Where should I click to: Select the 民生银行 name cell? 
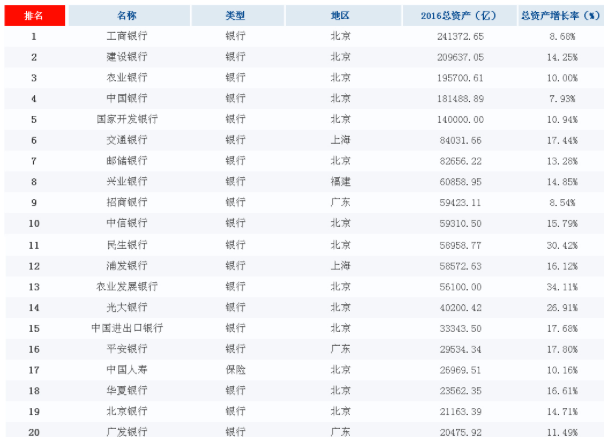pyautogui.click(x=127, y=245)
